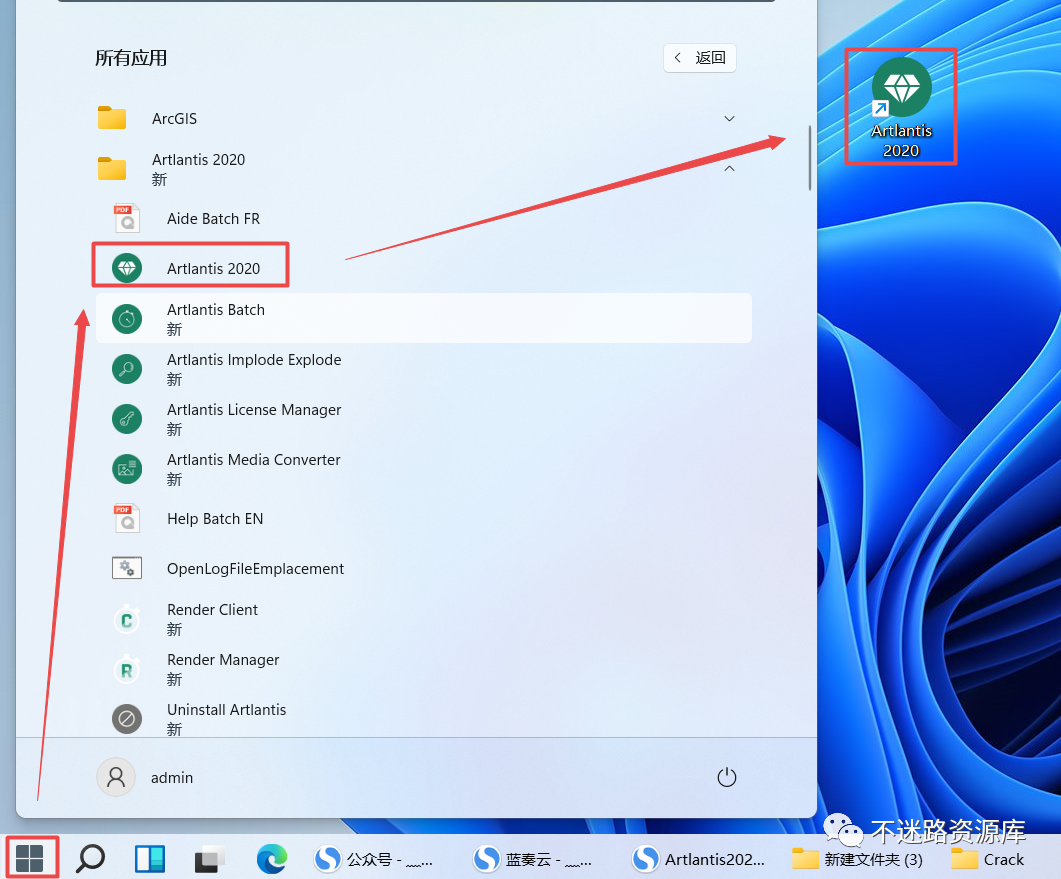
Task: Click the 返回 back button
Action: tap(700, 58)
